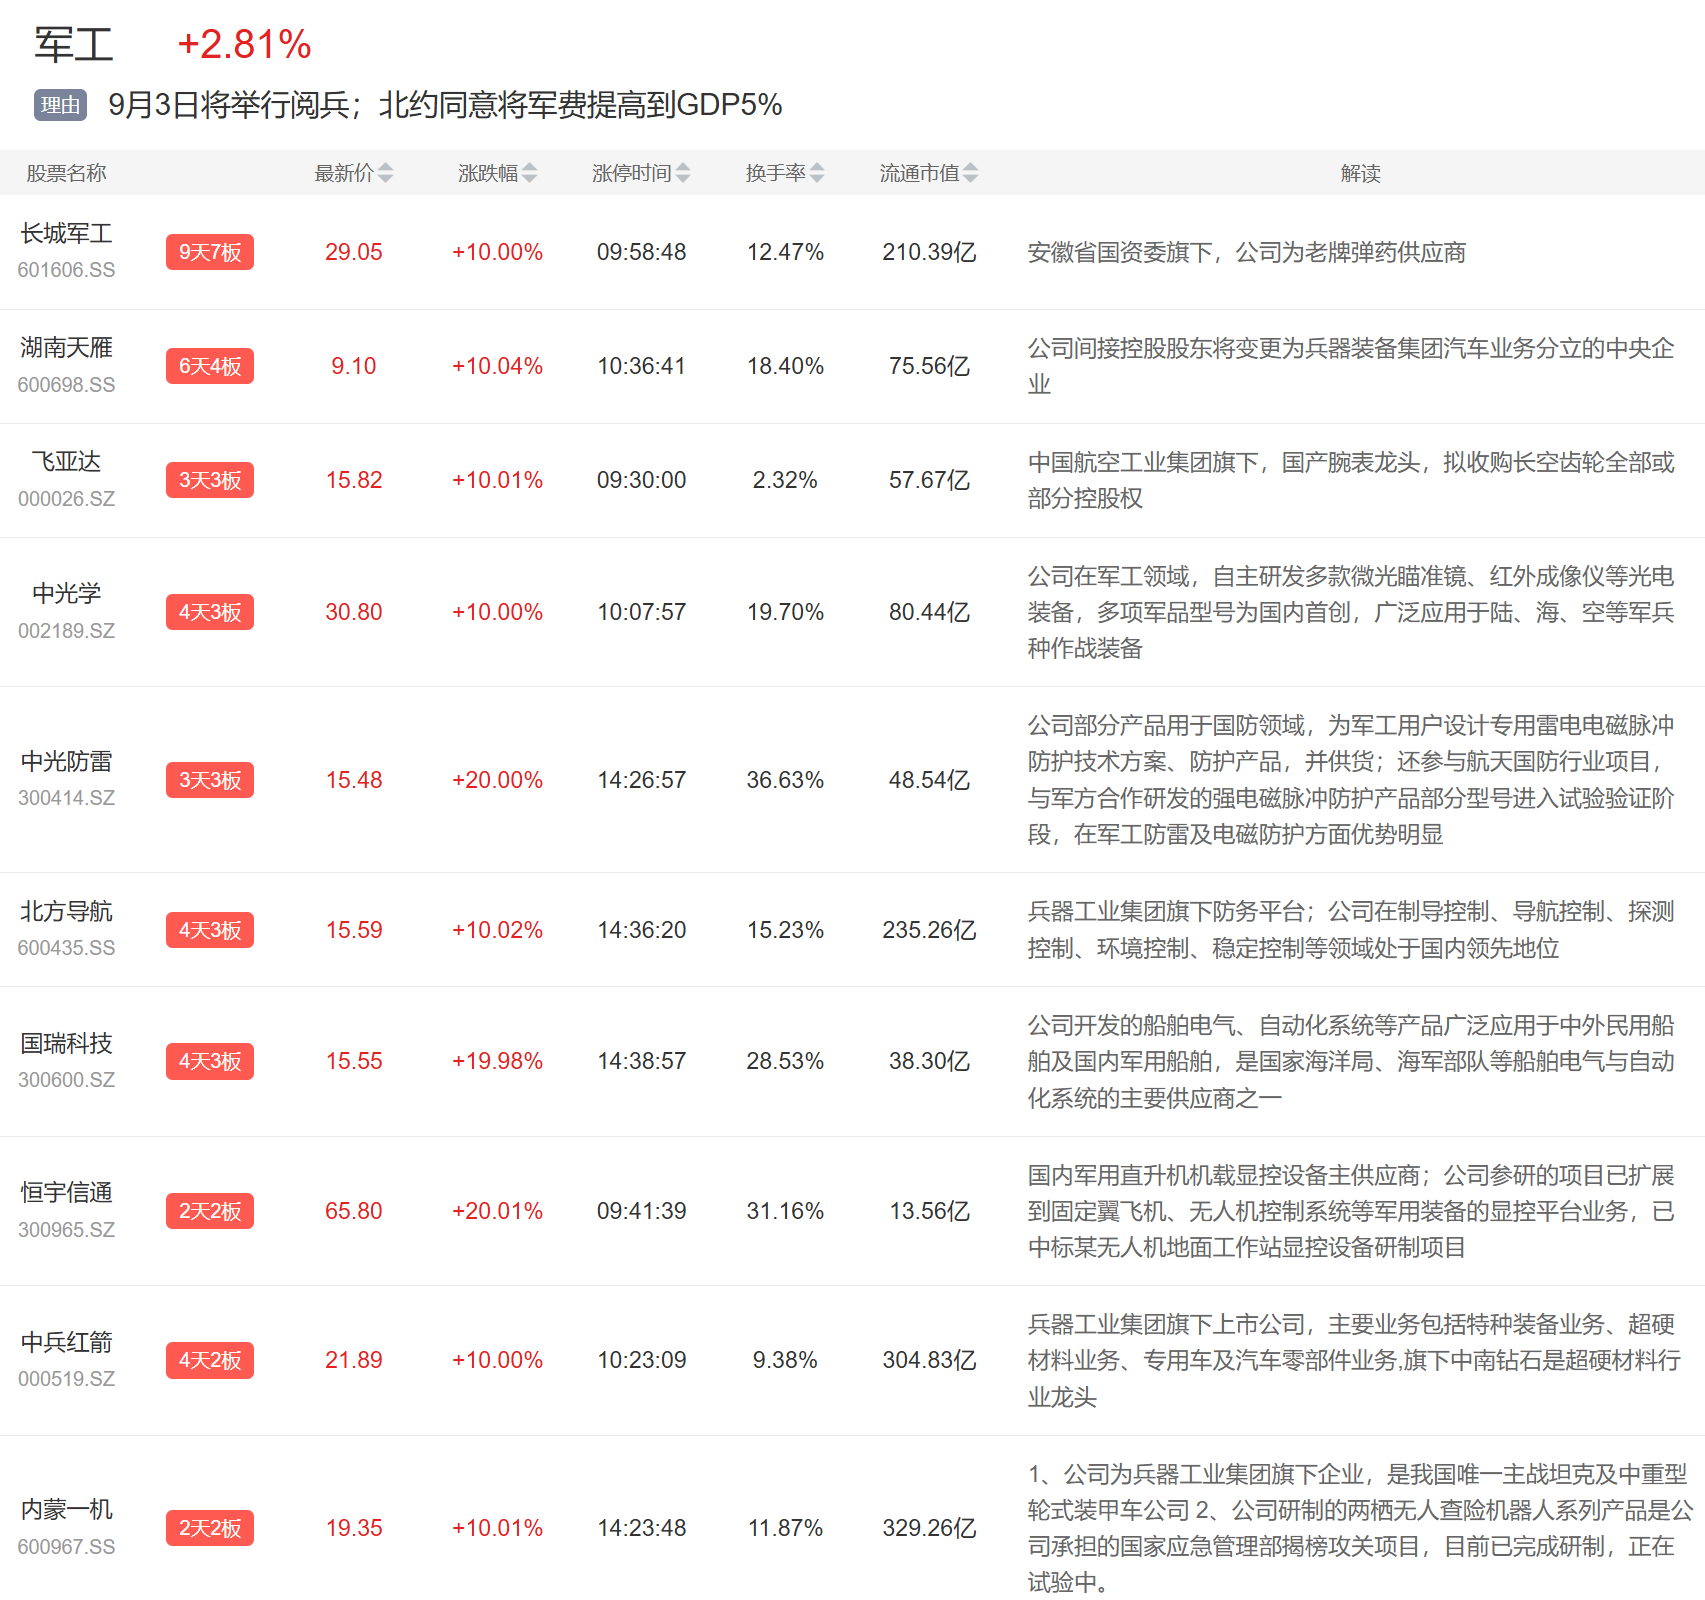
Task: Sort by 最新价 column arrows
Action: tap(385, 173)
